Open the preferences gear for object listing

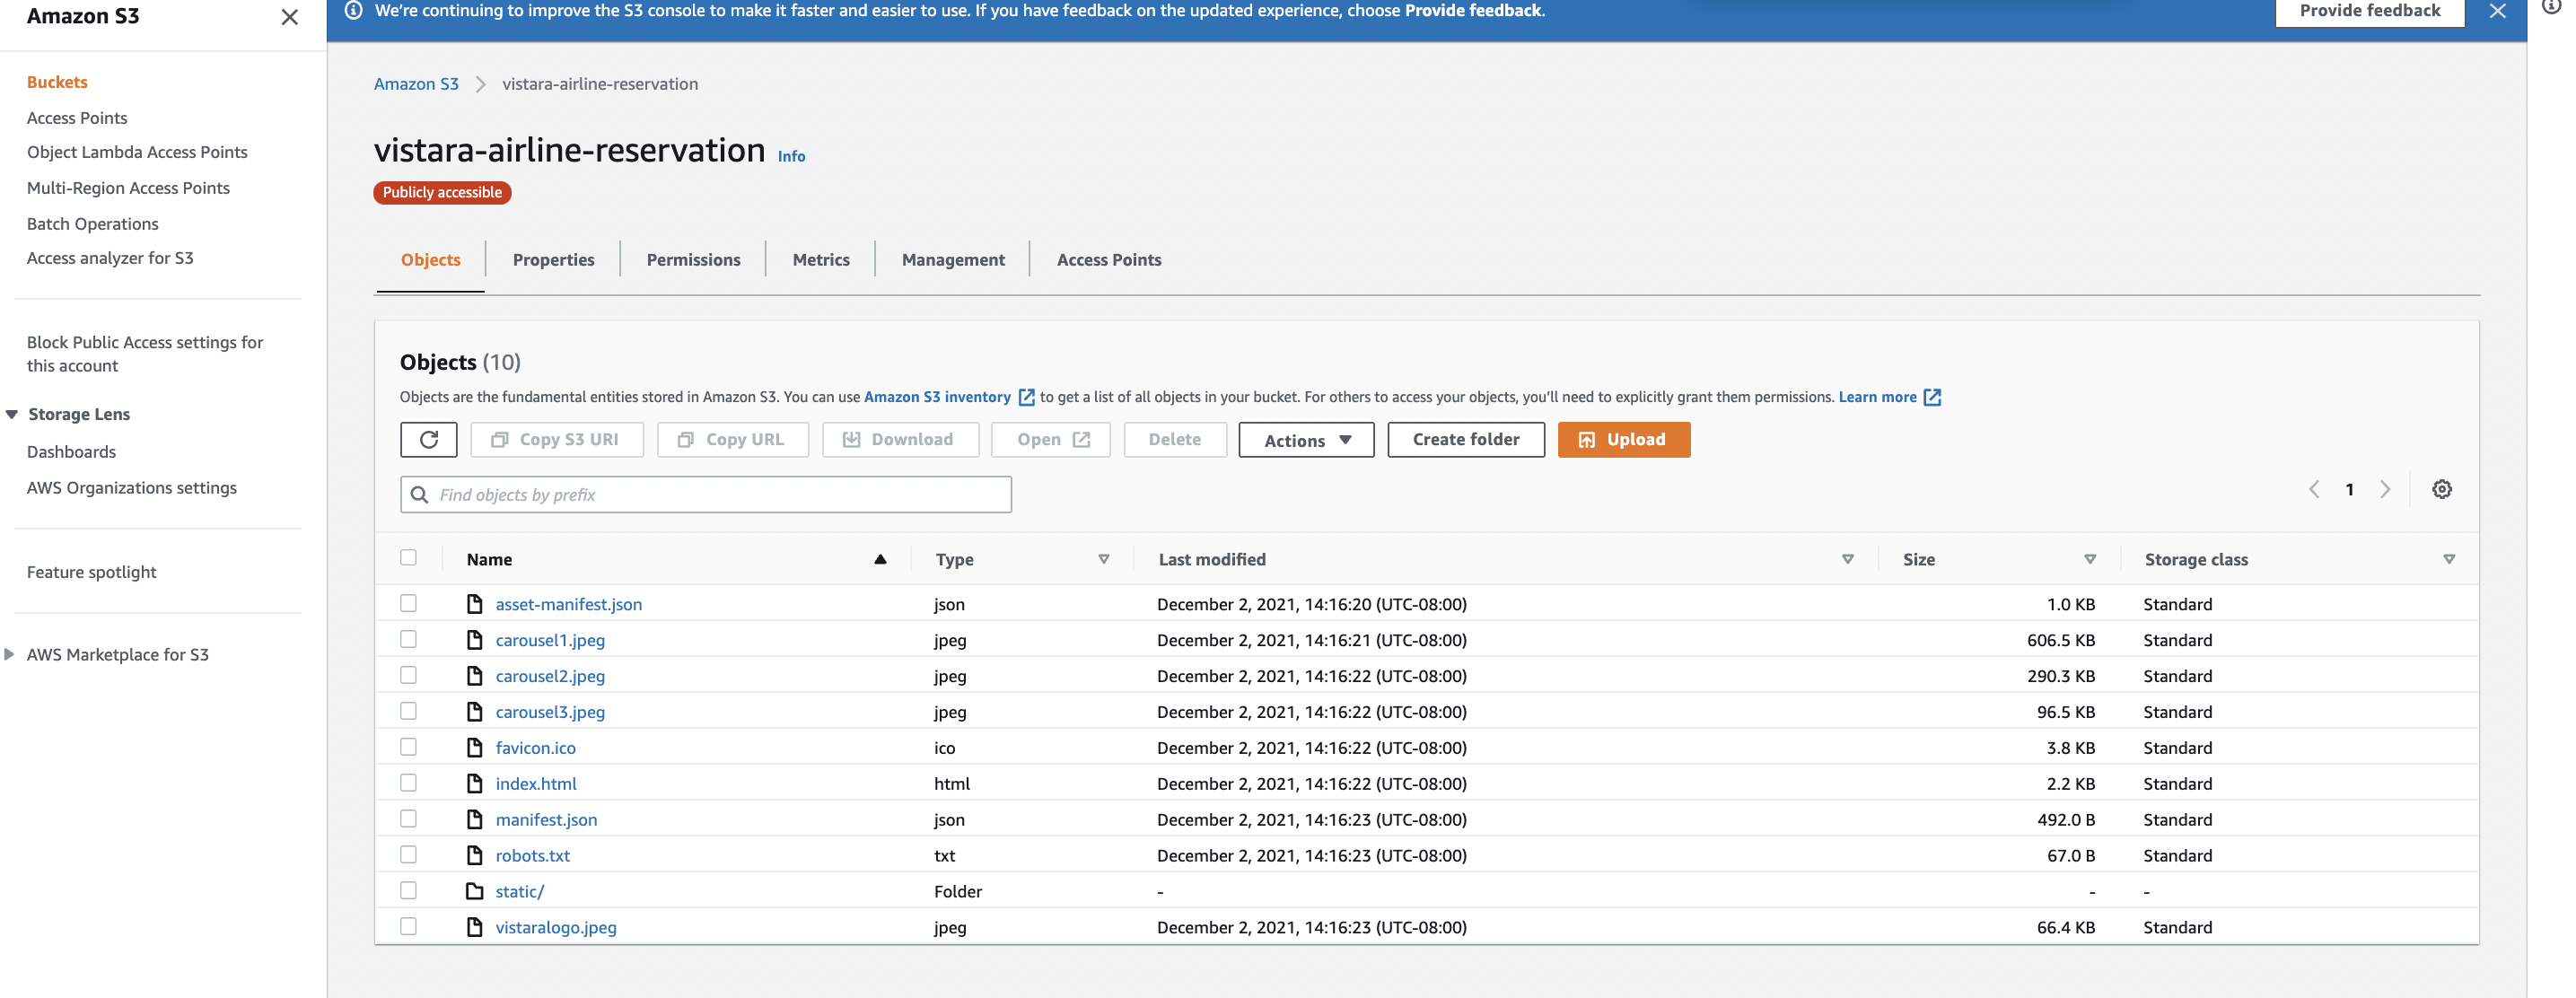pos(2442,489)
